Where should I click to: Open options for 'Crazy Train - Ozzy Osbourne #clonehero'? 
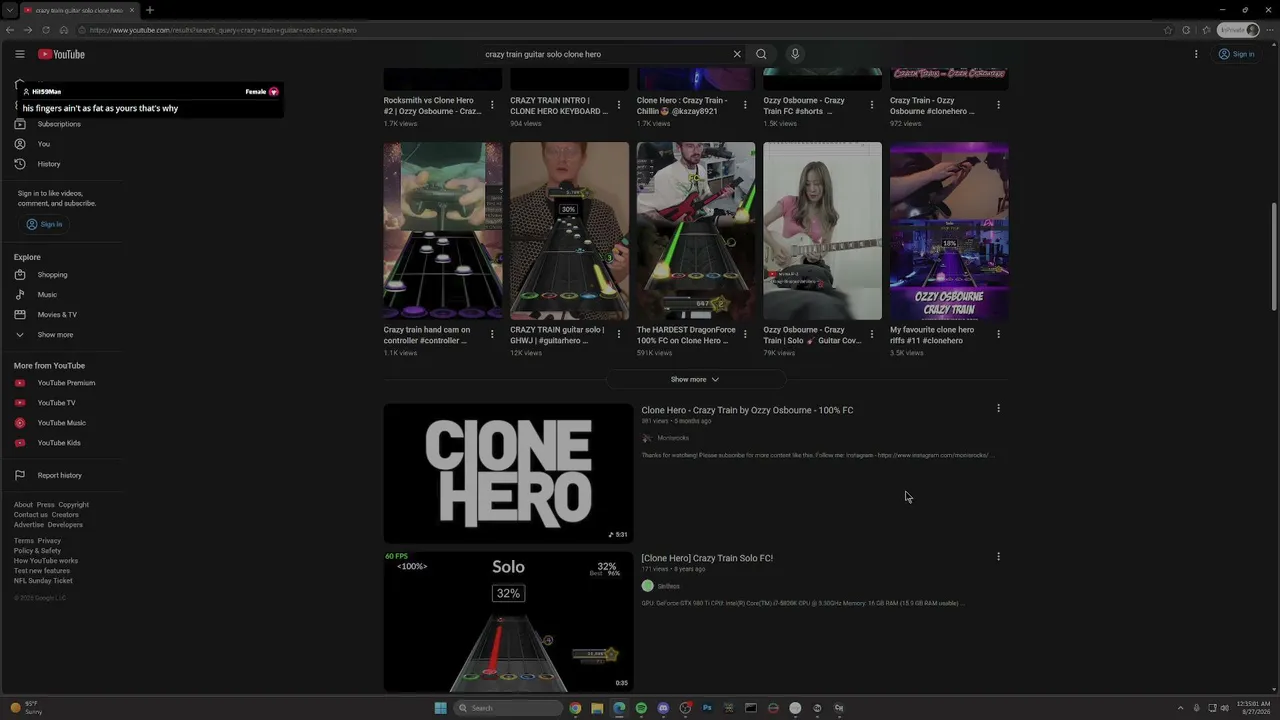click(x=998, y=105)
